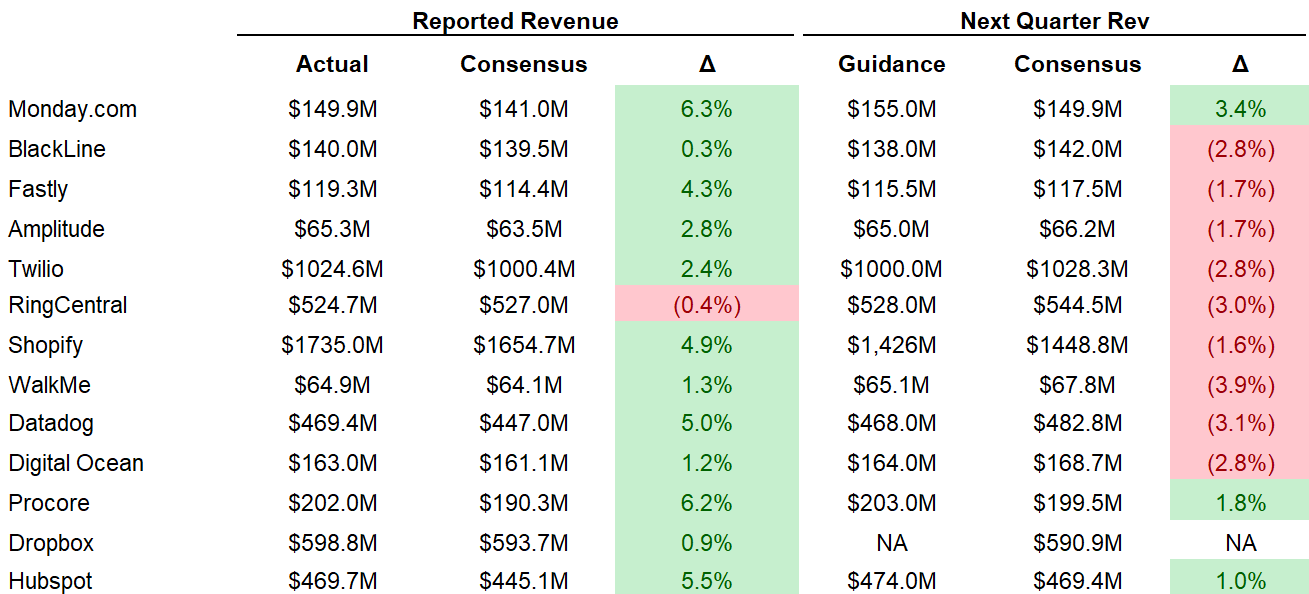The image size is (1309, 594).
Task: Click Twilio's $1028.3M next quarter consensus
Action: click(1077, 269)
